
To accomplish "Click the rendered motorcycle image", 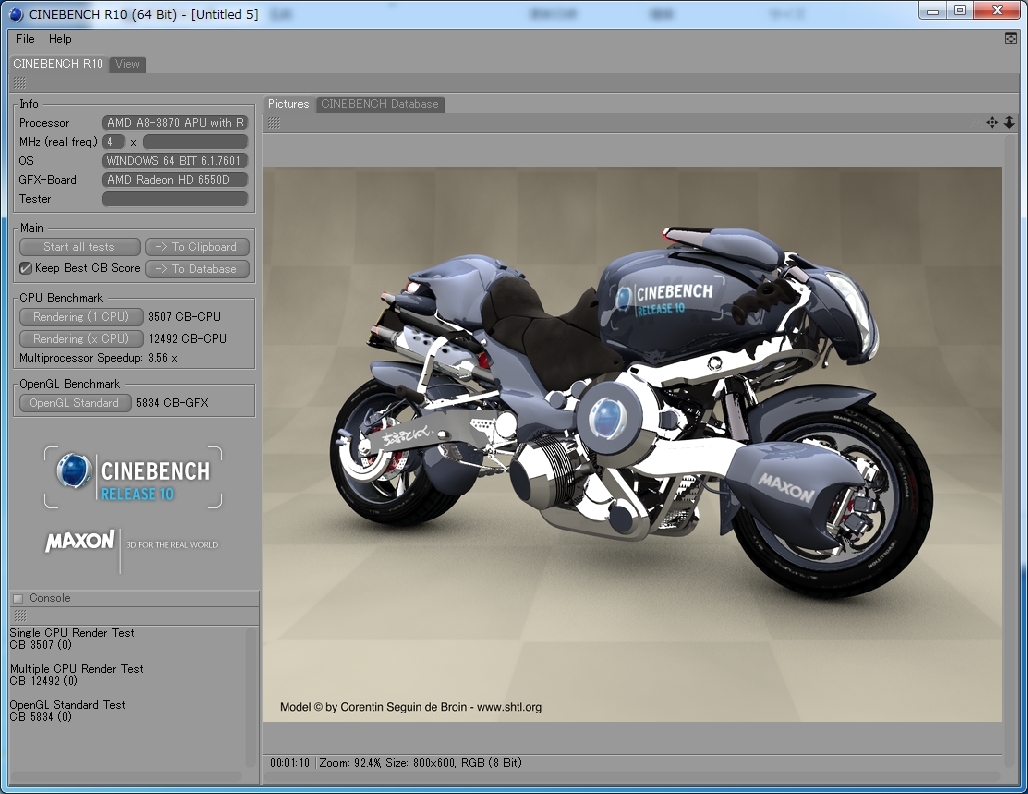I will tap(632, 445).
